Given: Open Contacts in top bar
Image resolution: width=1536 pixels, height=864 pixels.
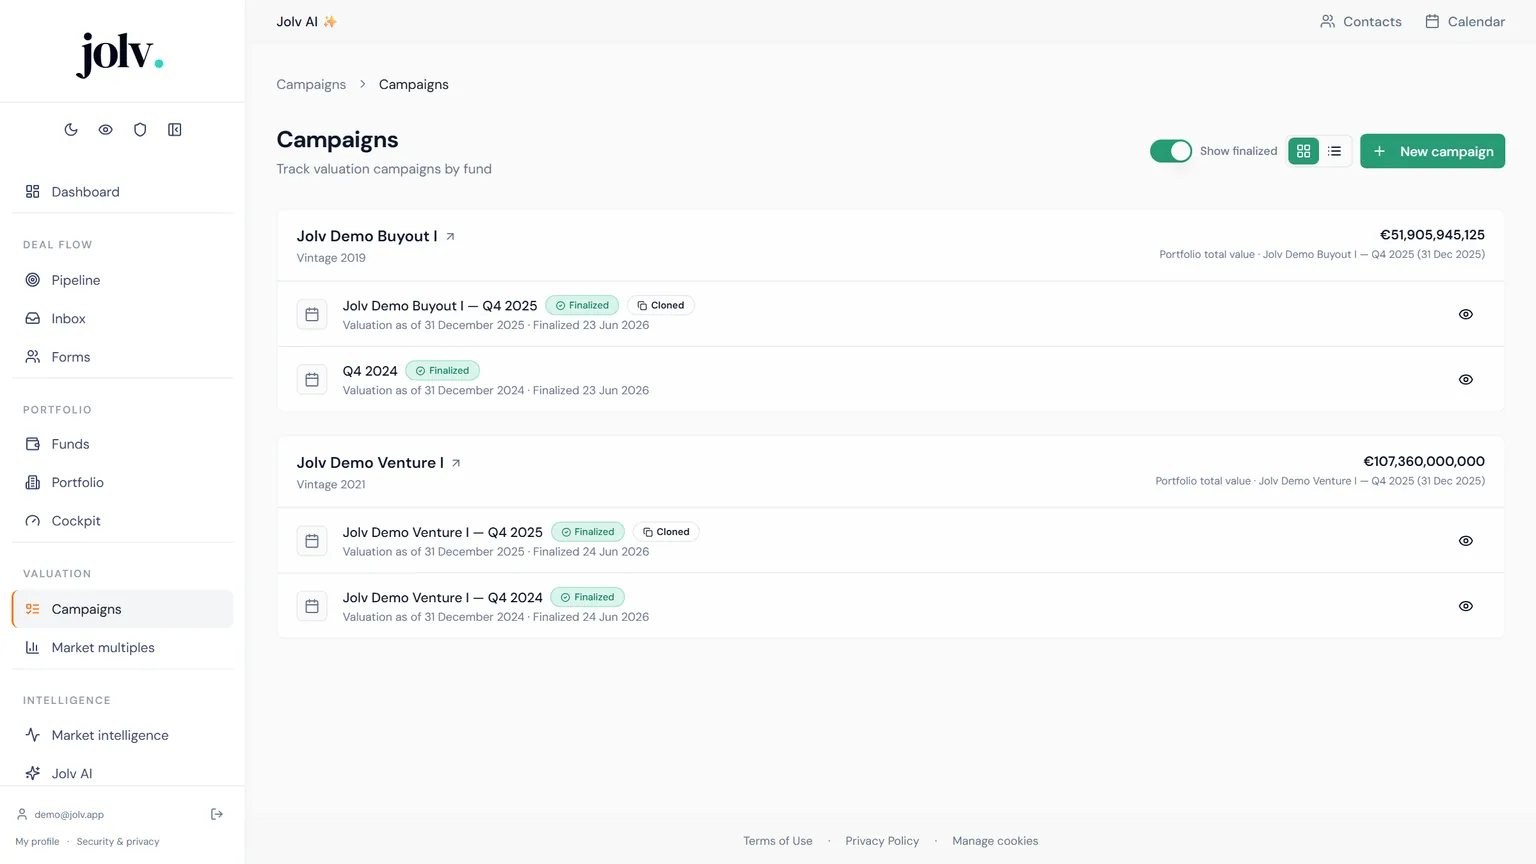Looking at the screenshot, I should pyautogui.click(x=1360, y=21).
